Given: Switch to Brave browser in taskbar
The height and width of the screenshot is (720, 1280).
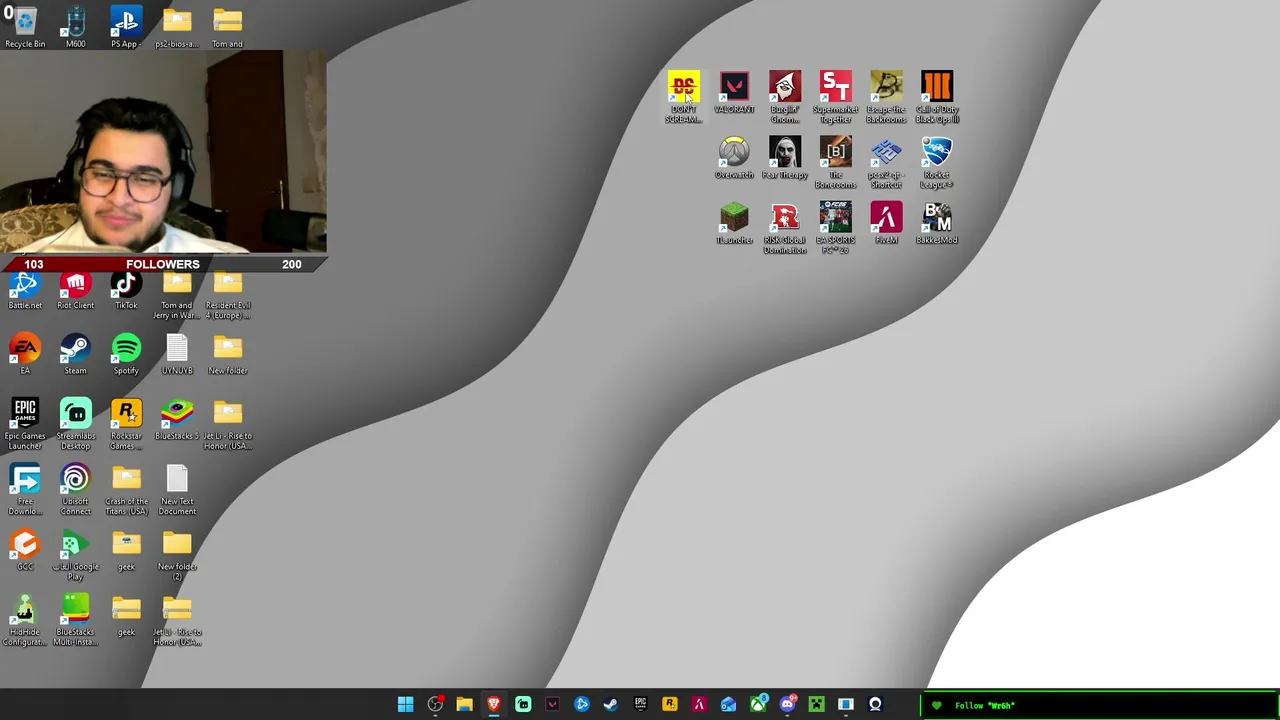Looking at the screenshot, I should 494,705.
